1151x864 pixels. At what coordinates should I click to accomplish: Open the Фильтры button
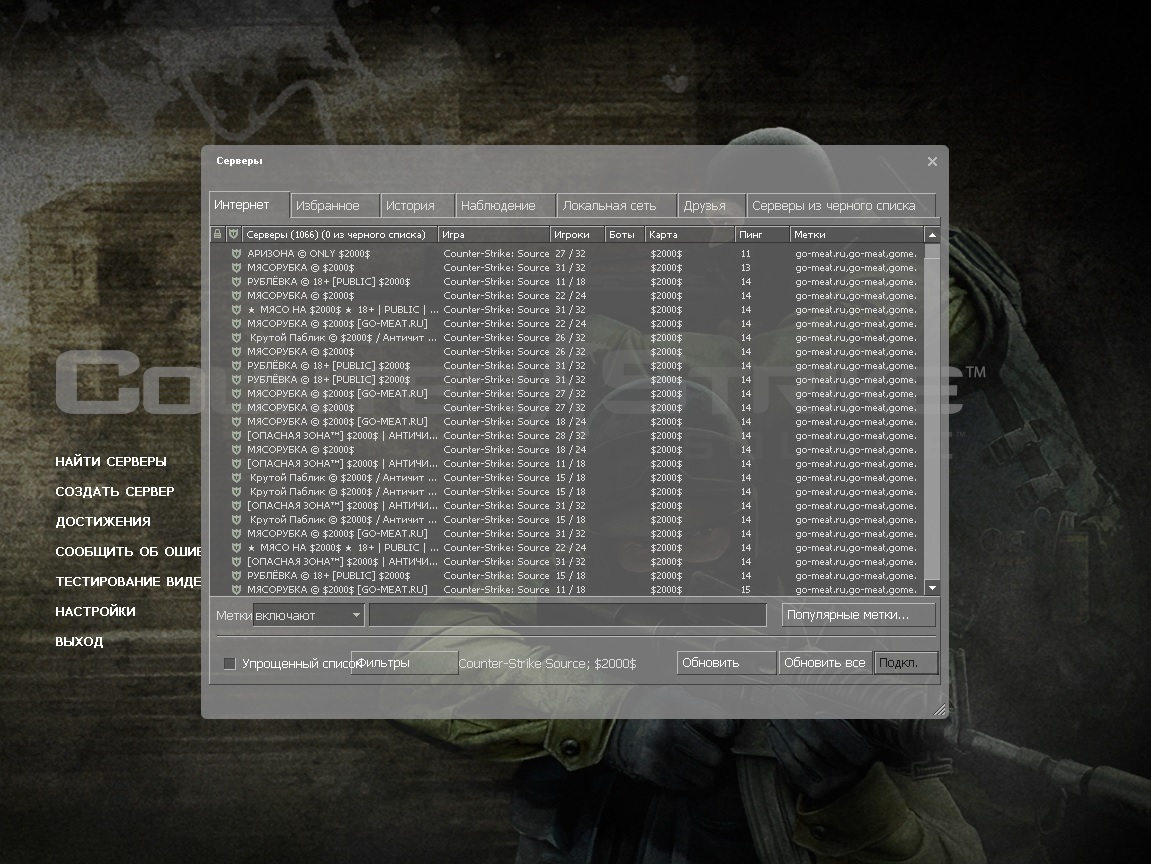tap(404, 663)
